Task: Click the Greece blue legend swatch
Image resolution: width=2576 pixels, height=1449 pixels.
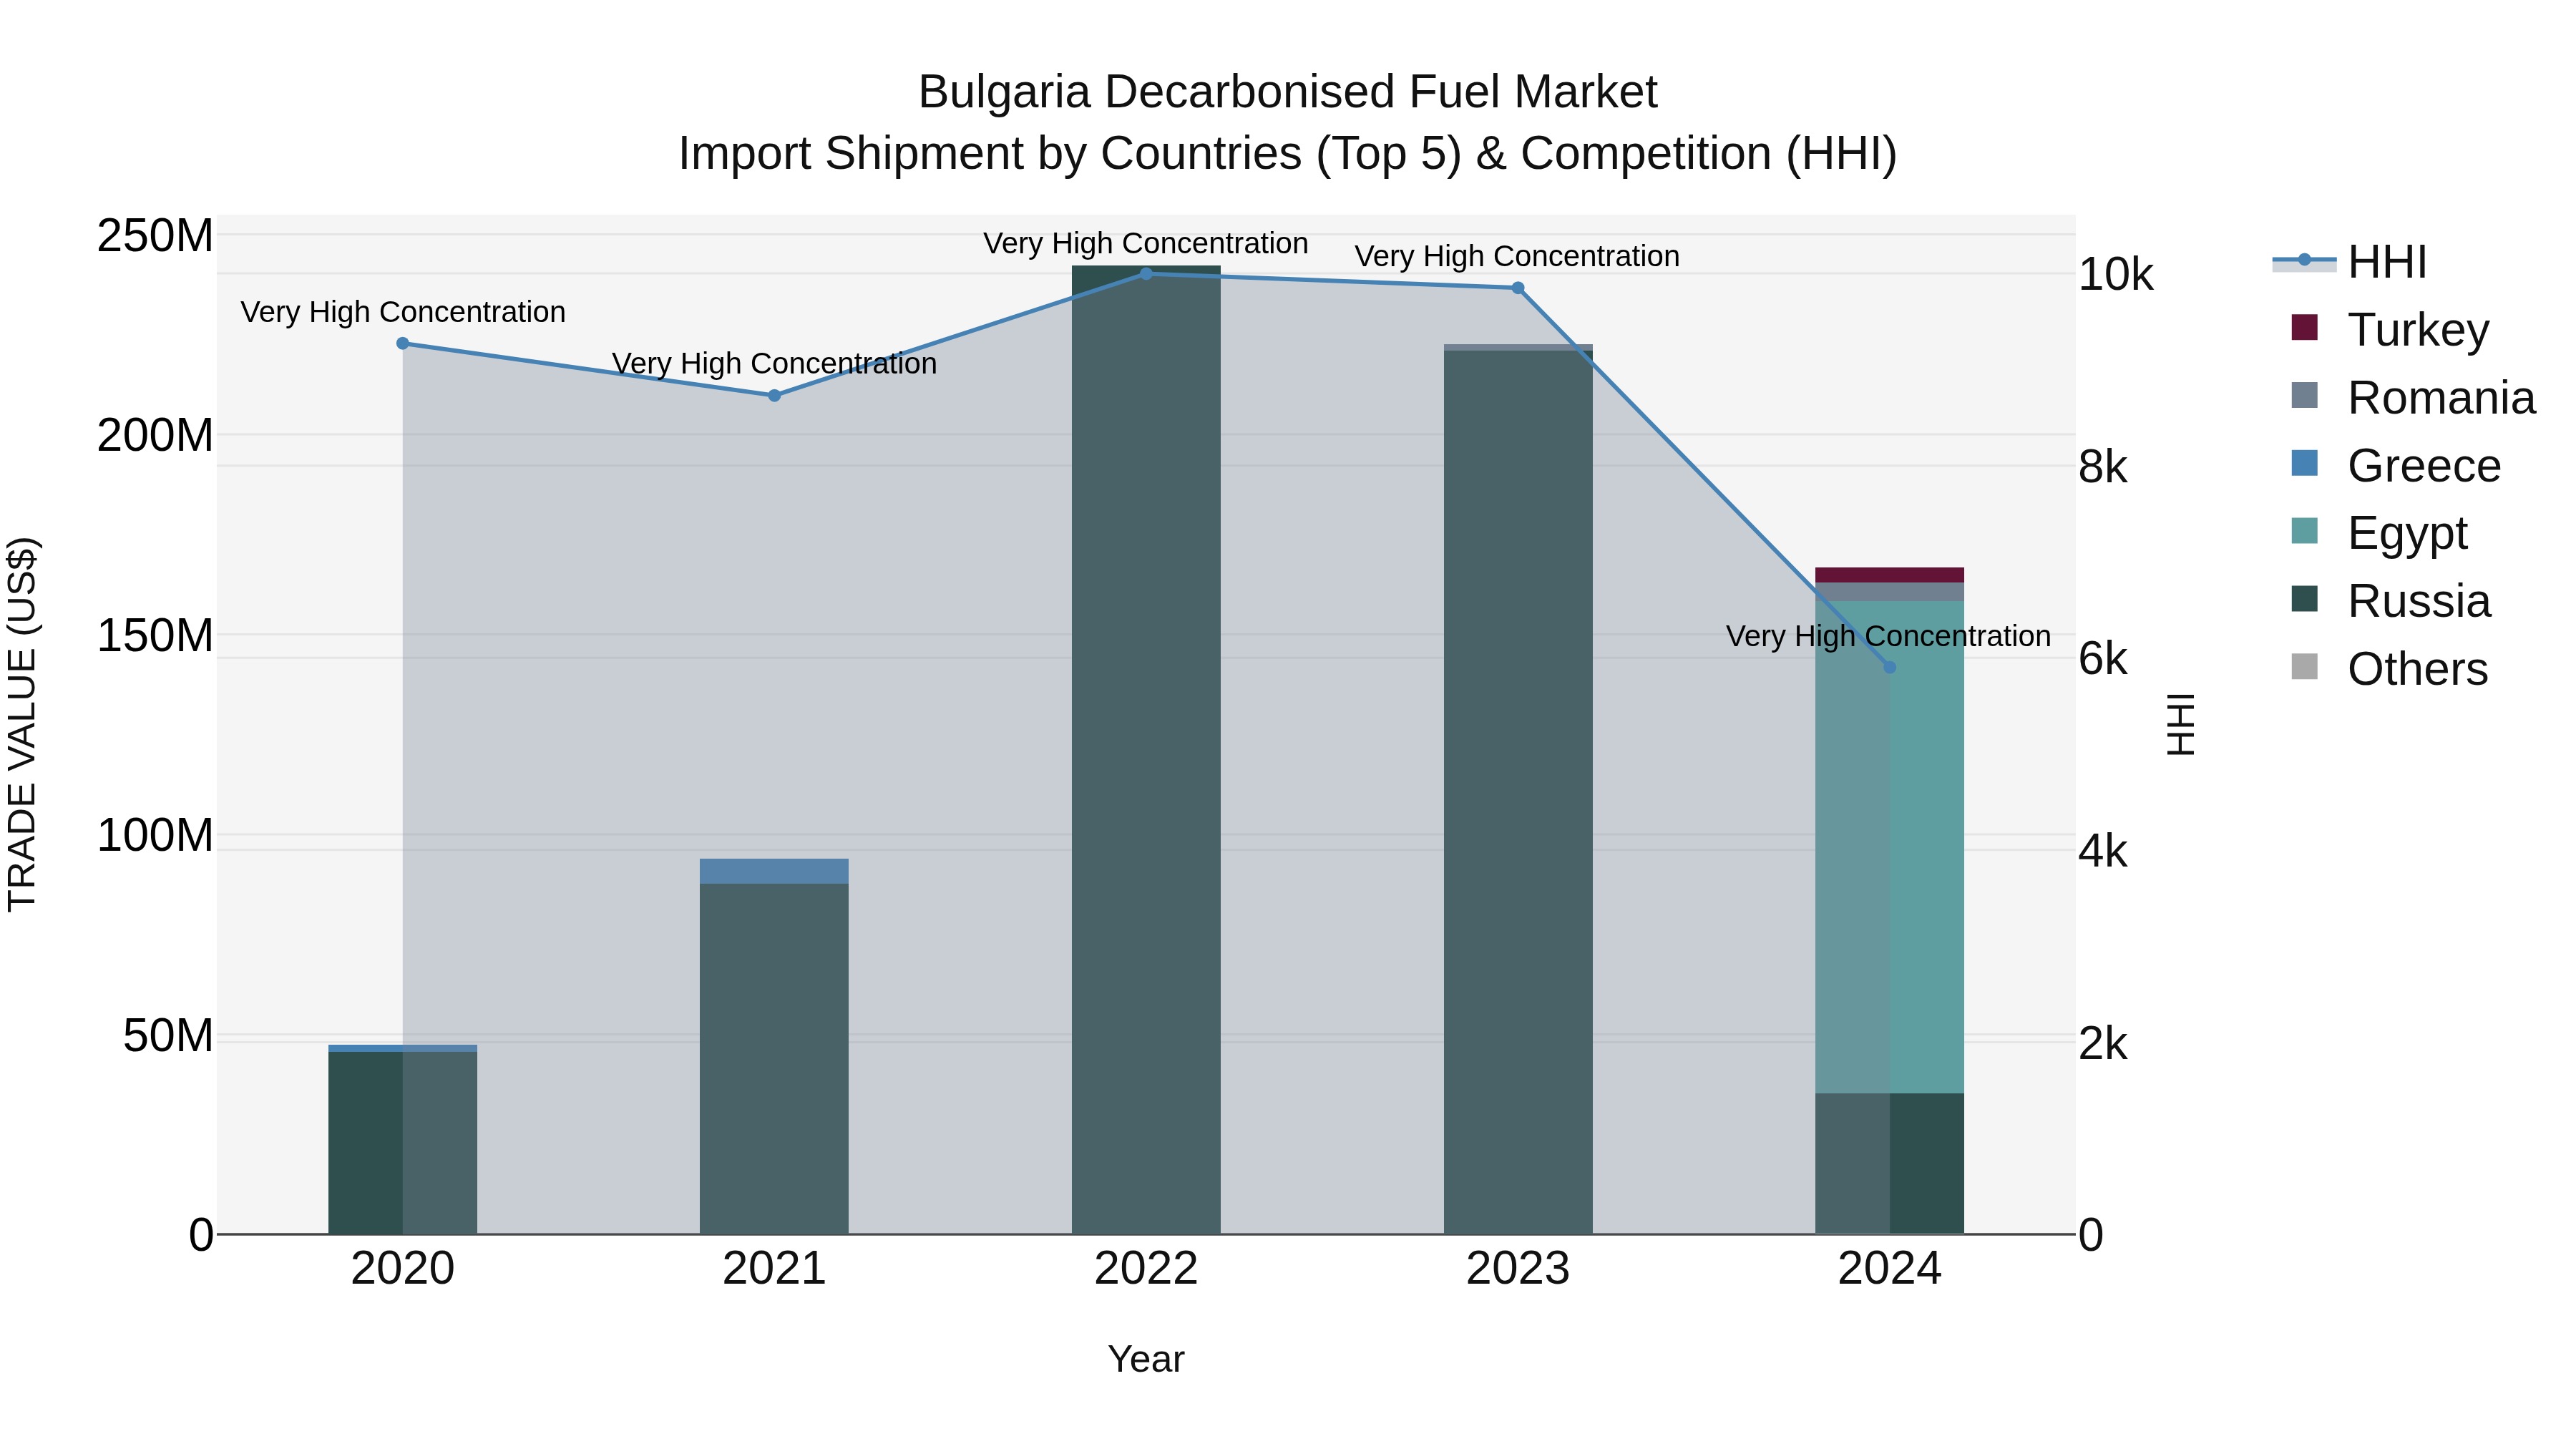Action: [2304, 463]
